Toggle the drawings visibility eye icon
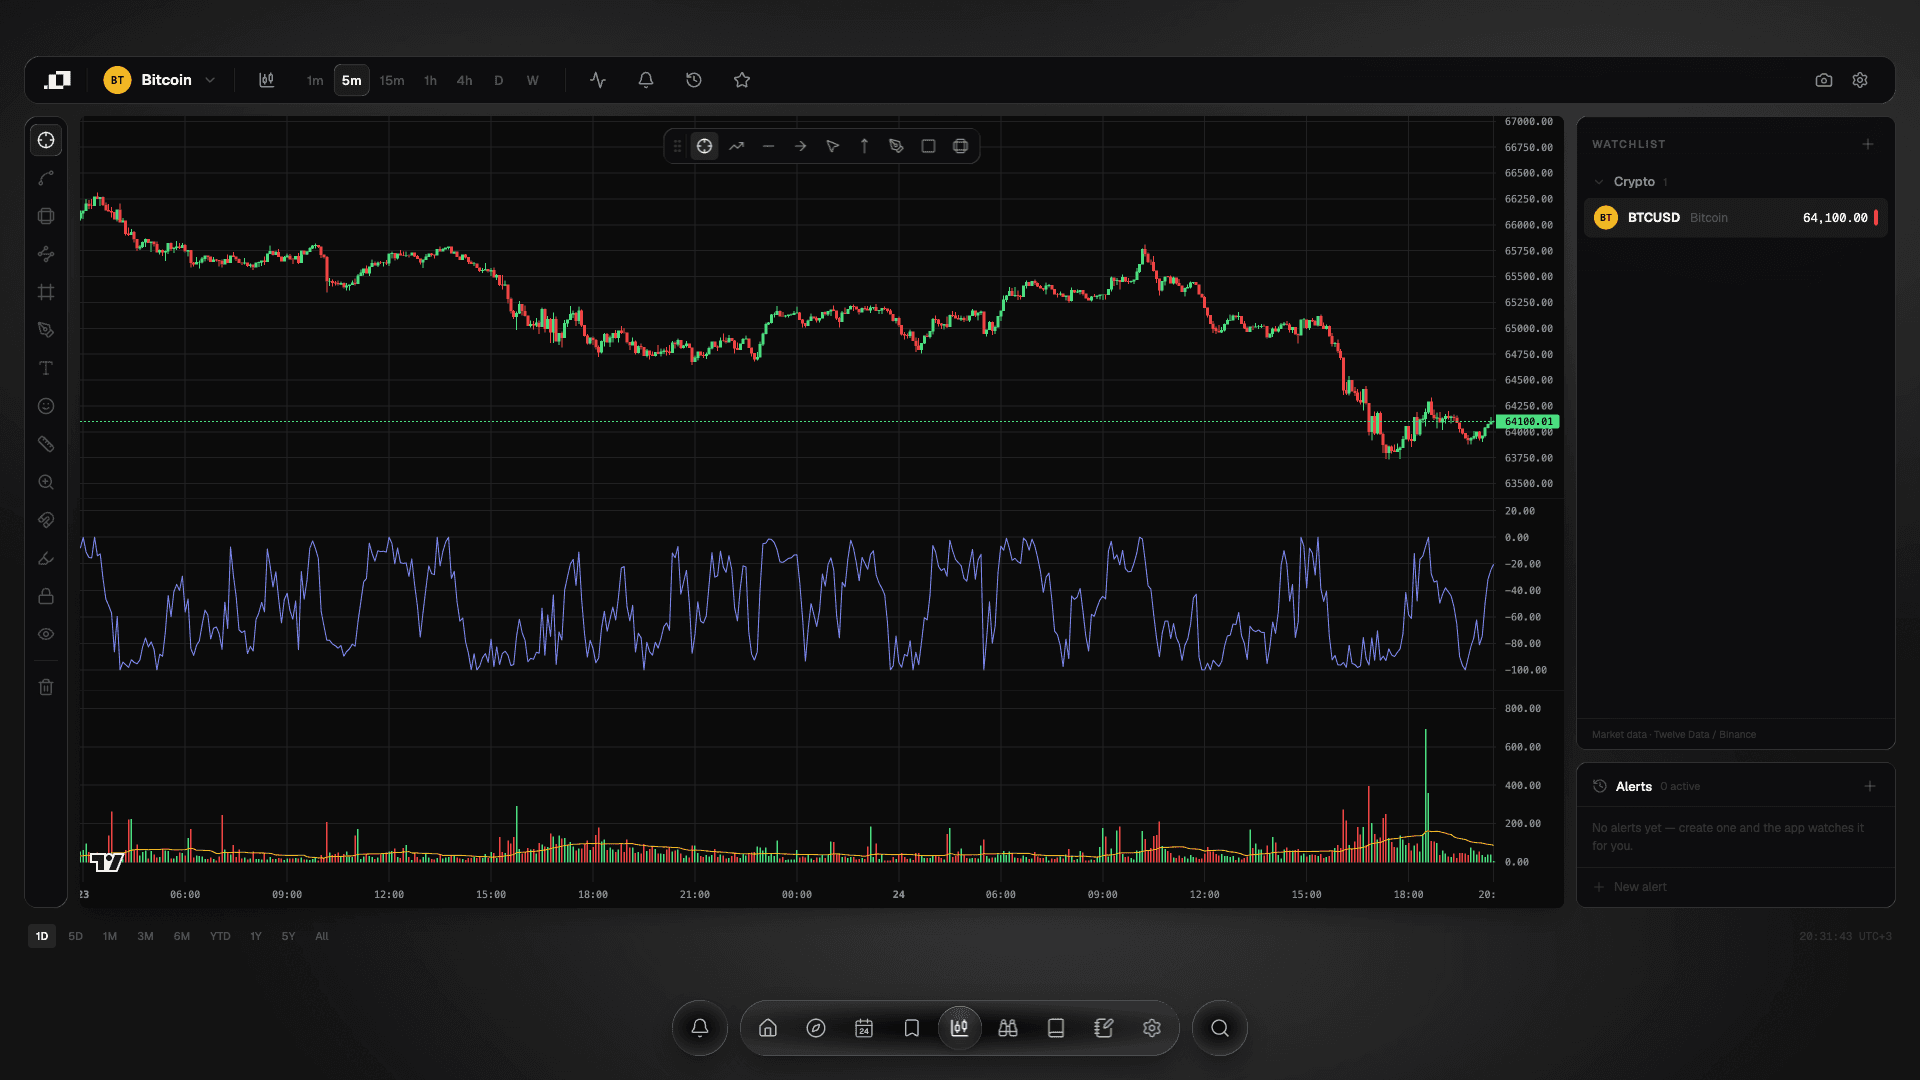The height and width of the screenshot is (1080, 1920). click(x=46, y=634)
